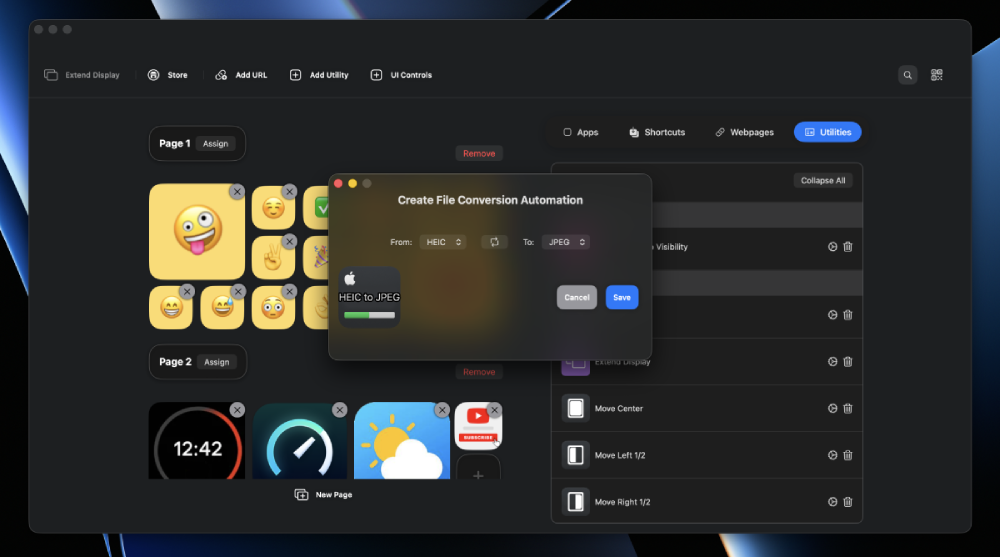Screen dimensions: 1000x557
Task: Remove the weather widget using its X badge
Action: tap(442, 410)
